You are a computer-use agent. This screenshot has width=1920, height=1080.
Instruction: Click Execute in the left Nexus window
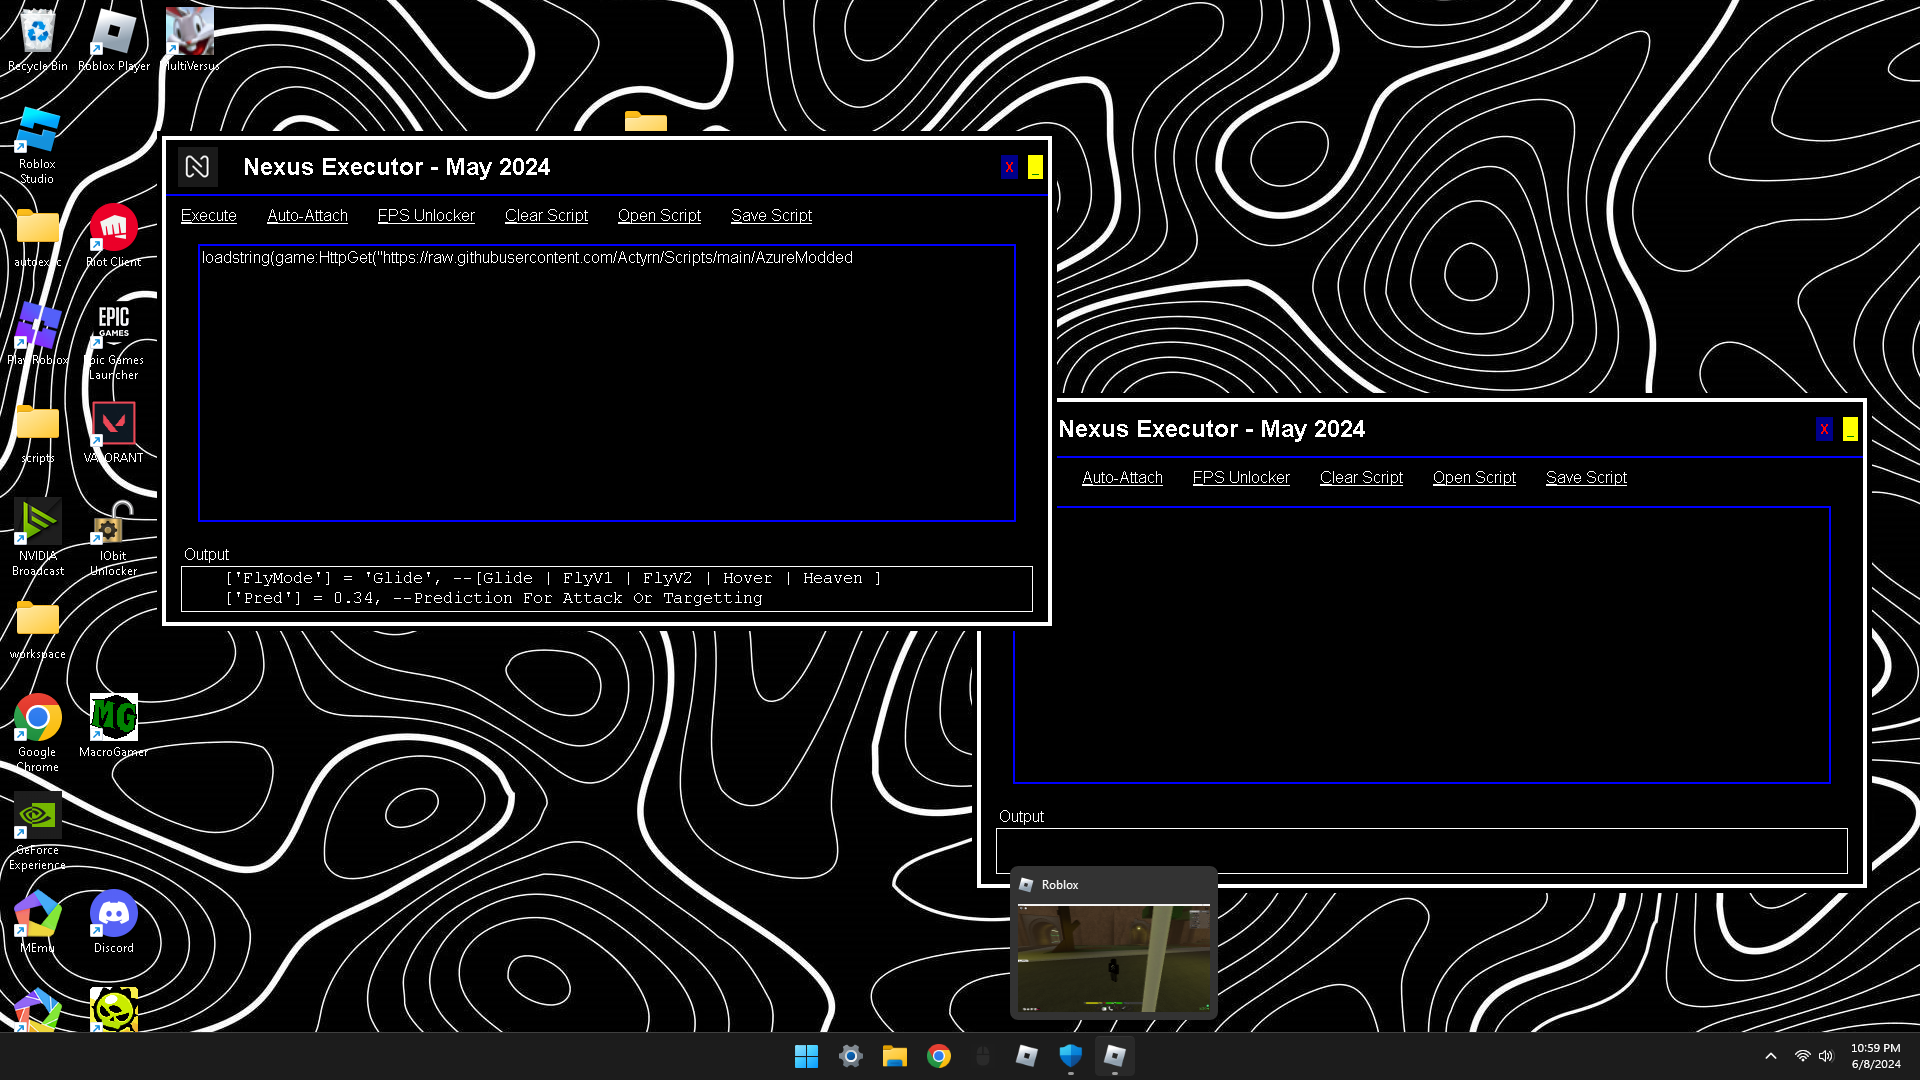208,215
